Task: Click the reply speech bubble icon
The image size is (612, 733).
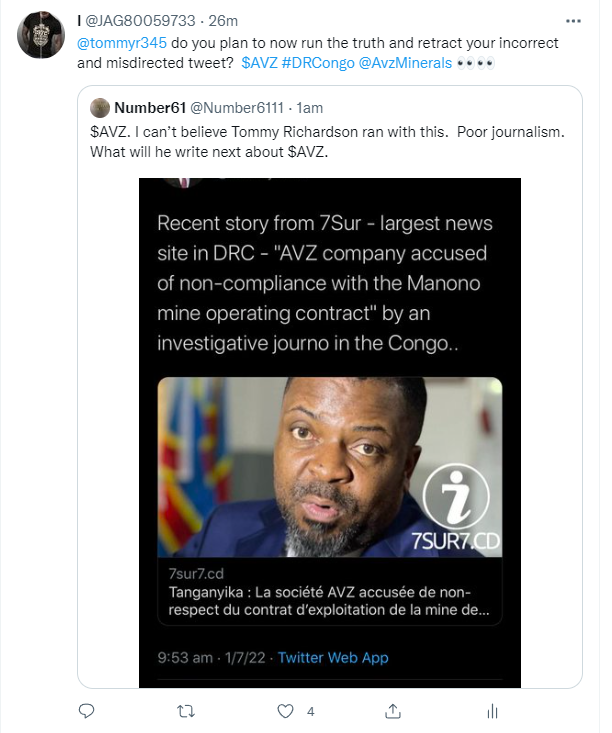Action: 86,712
